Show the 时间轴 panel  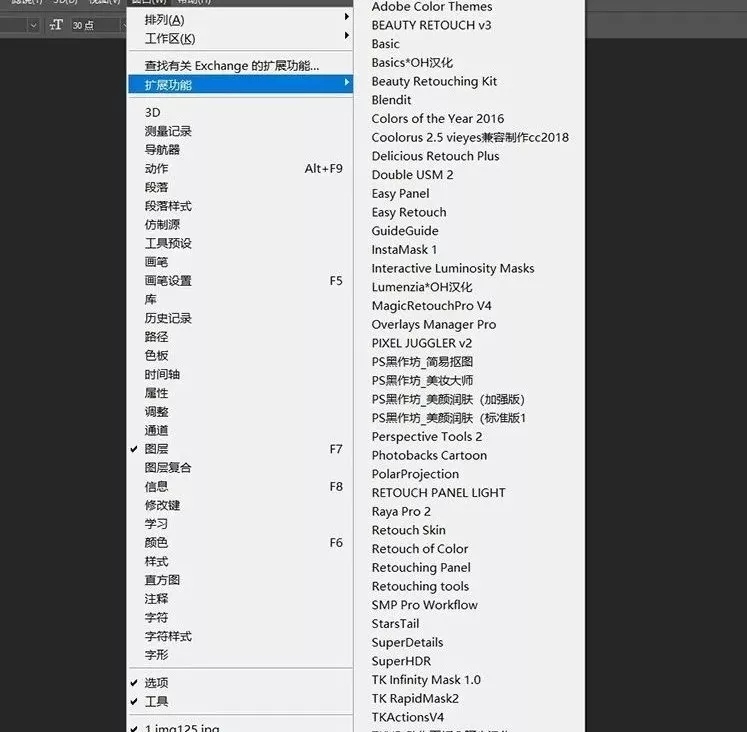tap(241, 374)
